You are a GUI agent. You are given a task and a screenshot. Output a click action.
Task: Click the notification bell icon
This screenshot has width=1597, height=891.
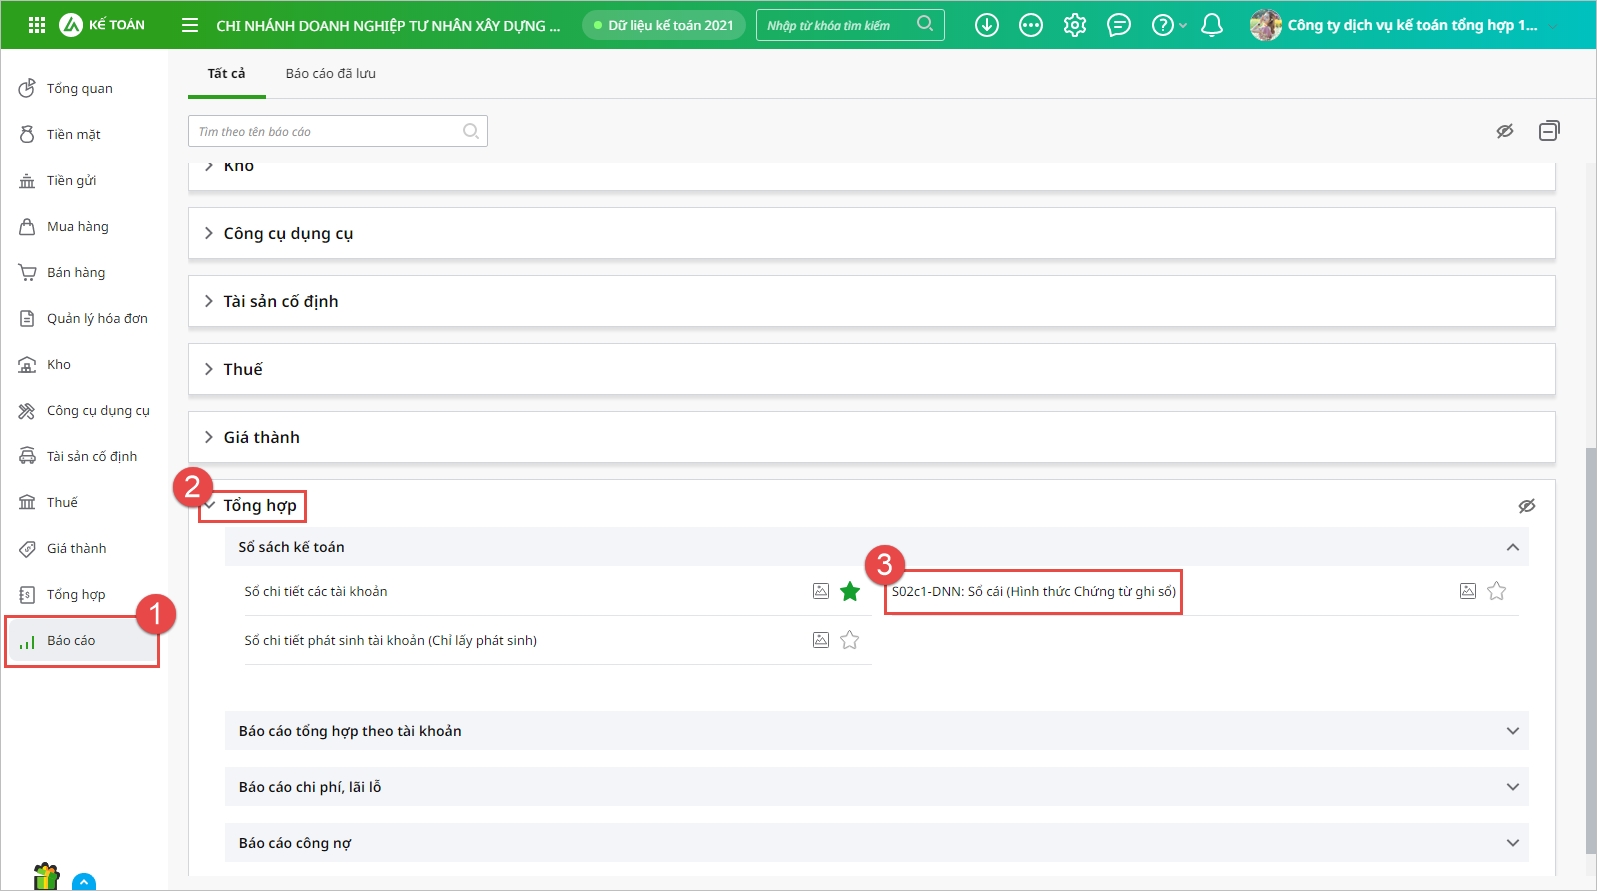(1211, 25)
